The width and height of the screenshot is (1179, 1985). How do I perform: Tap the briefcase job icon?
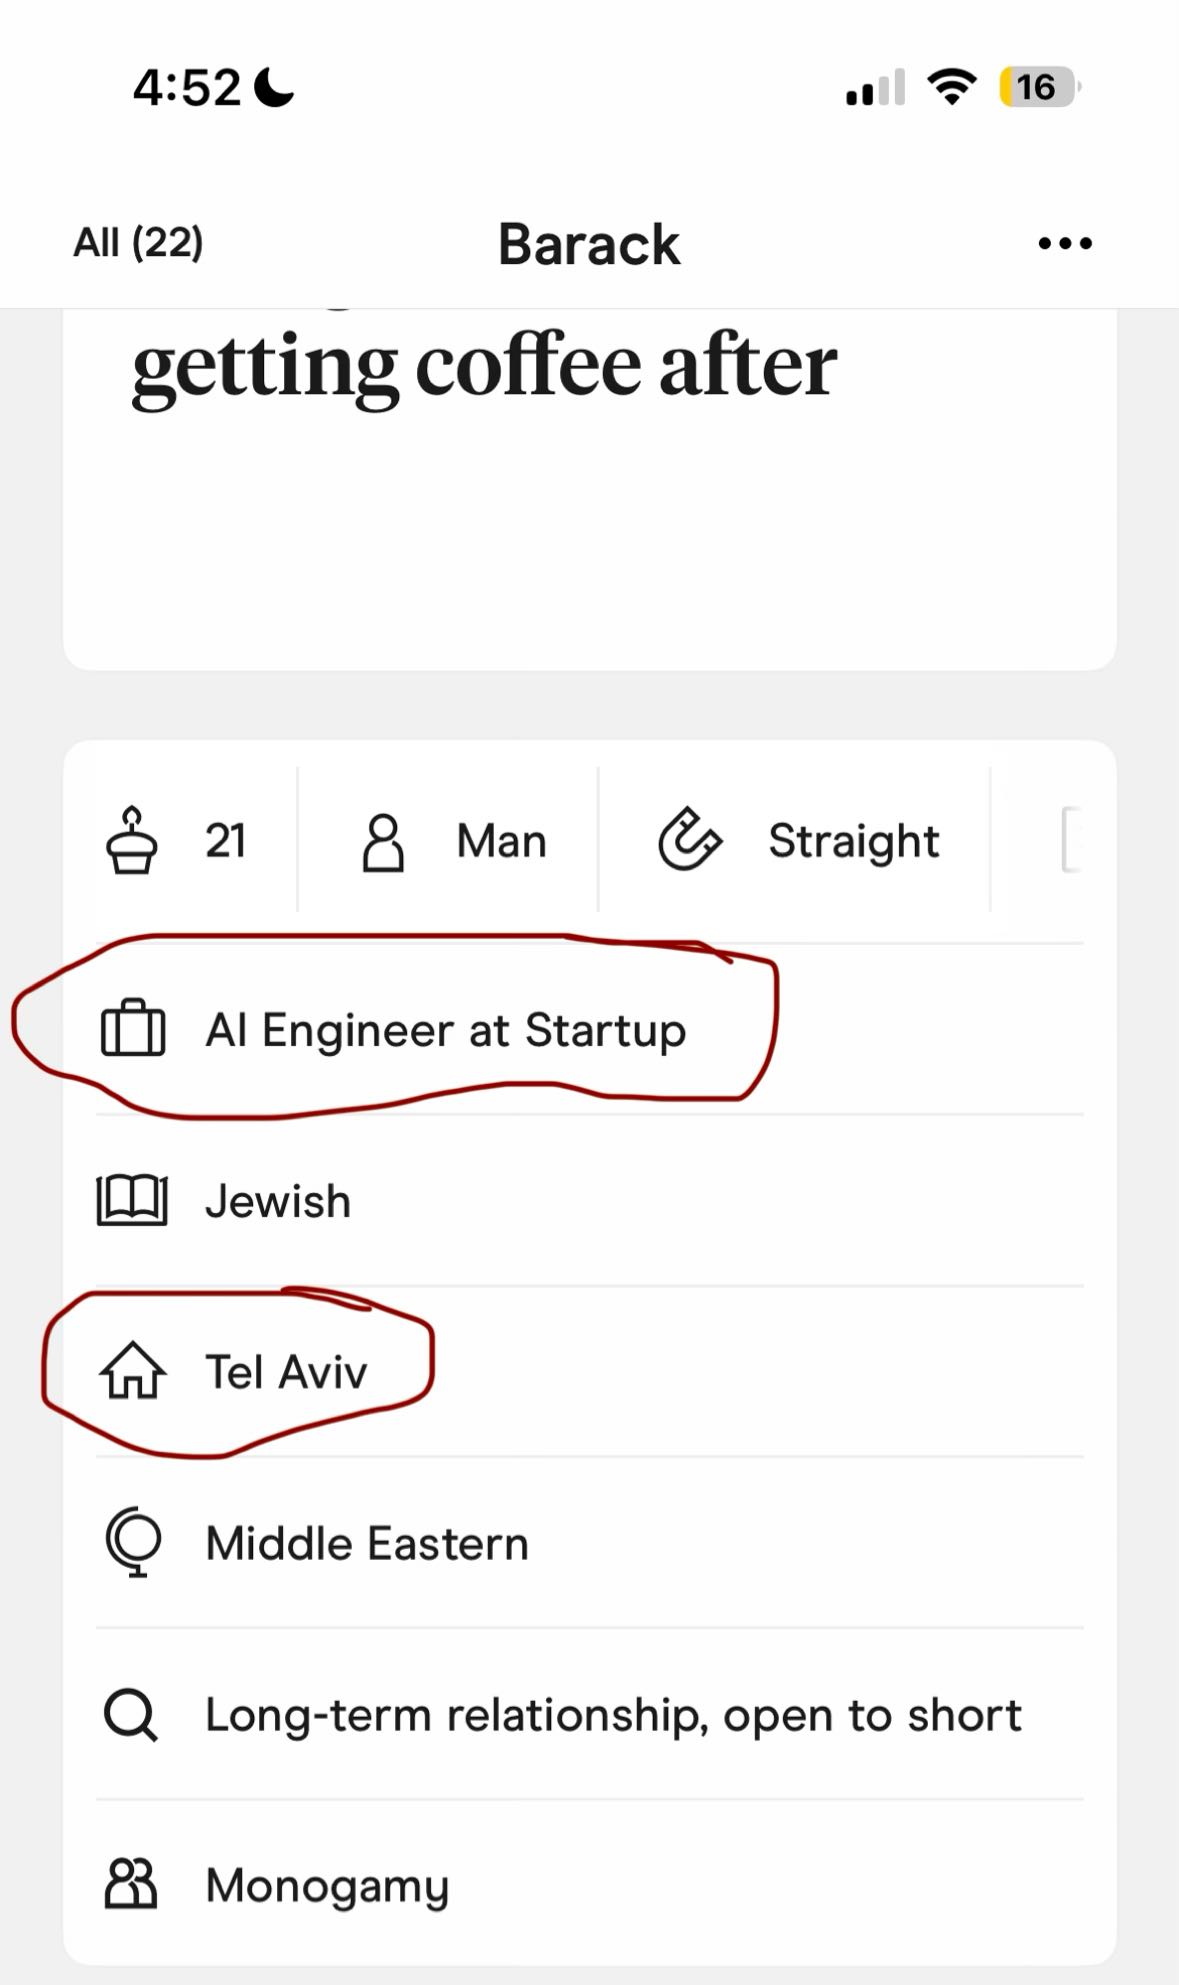[x=133, y=1029]
